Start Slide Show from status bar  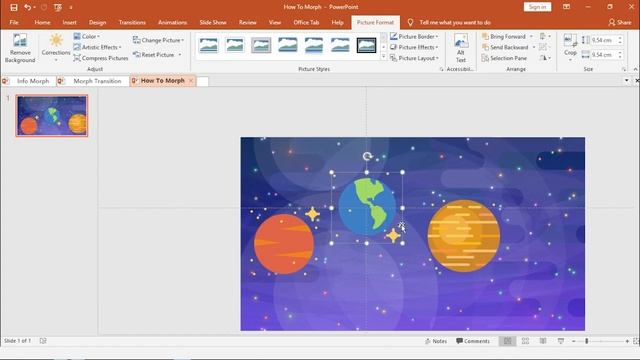pyautogui.click(x=561, y=341)
